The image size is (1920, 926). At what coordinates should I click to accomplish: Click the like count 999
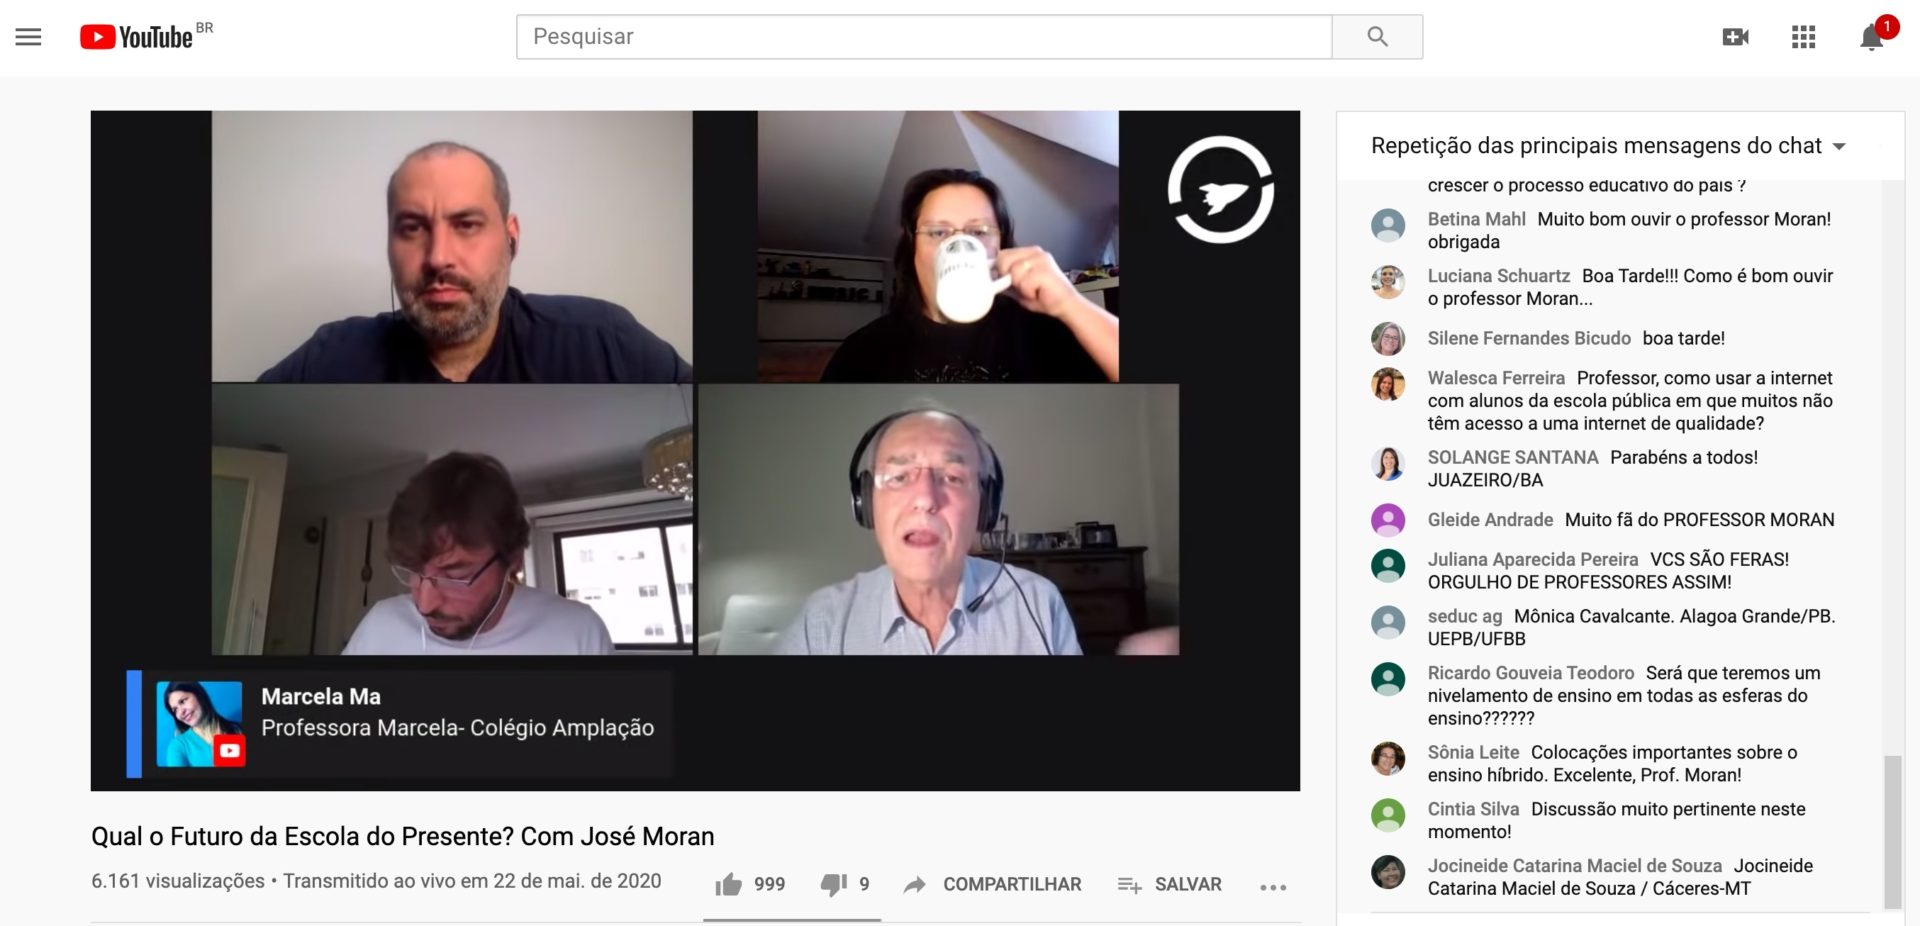[769, 884]
